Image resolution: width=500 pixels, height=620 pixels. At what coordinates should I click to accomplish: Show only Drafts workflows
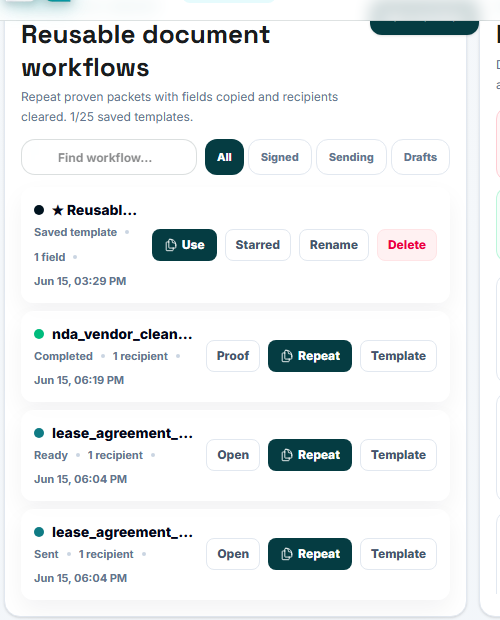click(x=420, y=157)
